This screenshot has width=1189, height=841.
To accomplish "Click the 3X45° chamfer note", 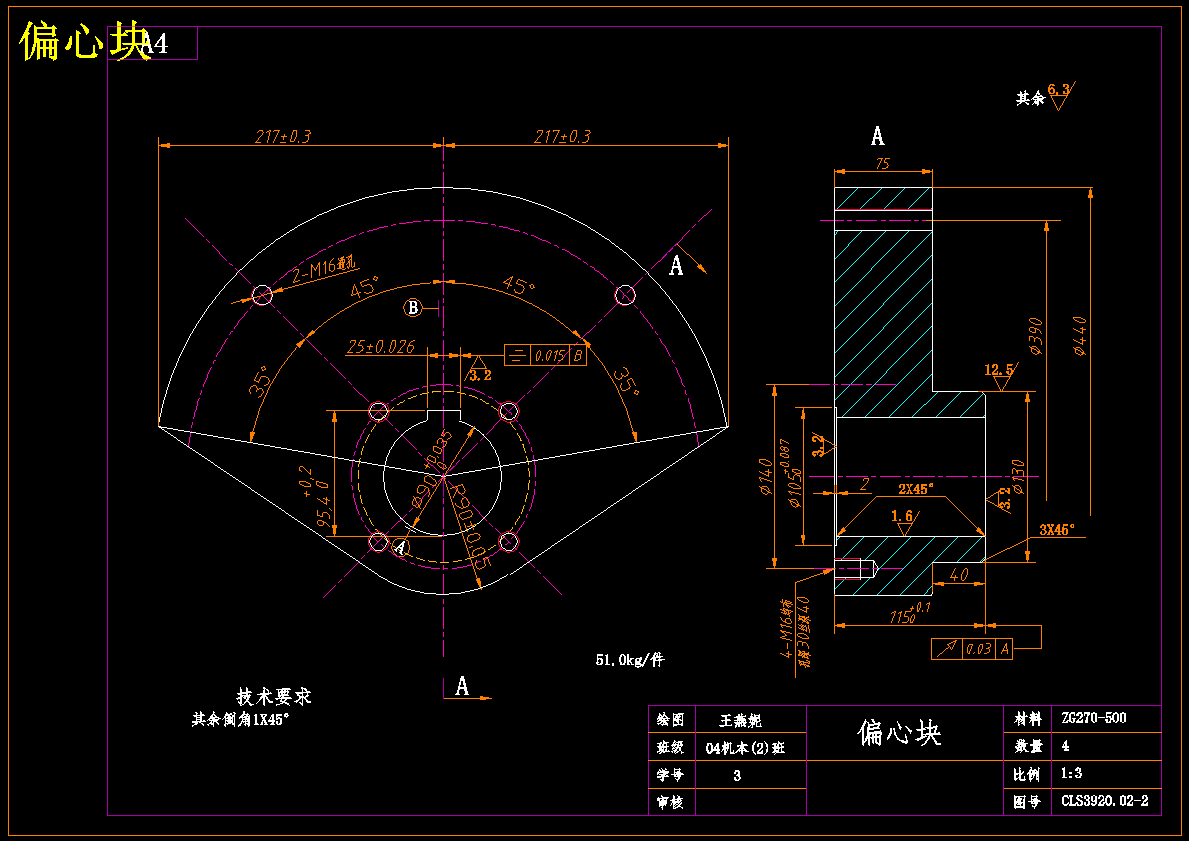I will (x=1057, y=529).
